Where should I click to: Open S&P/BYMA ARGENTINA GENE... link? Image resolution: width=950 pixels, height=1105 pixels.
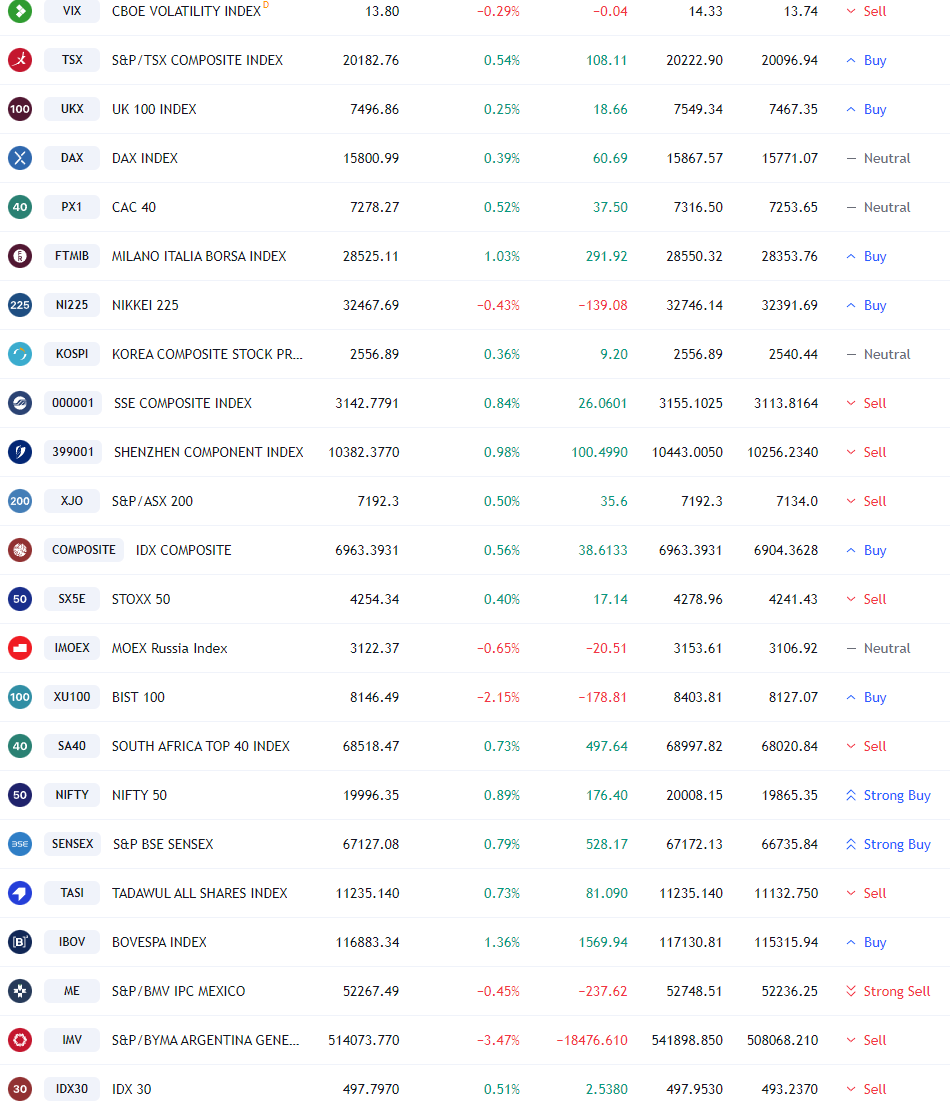point(206,1039)
